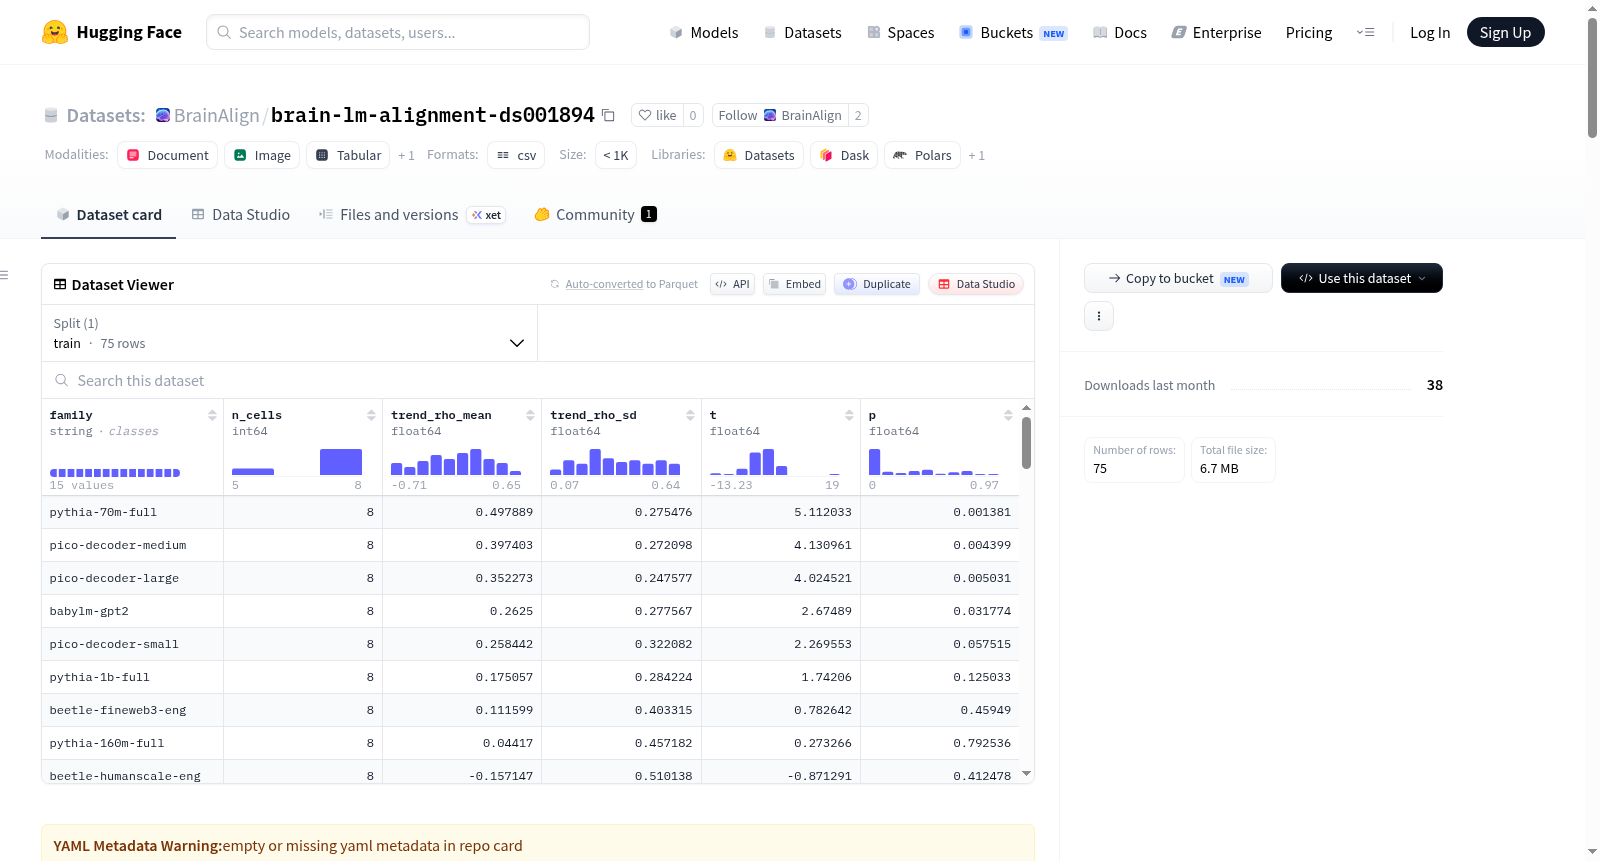Click the Sign Up button
This screenshot has height=861, width=1600.
[1505, 32]
